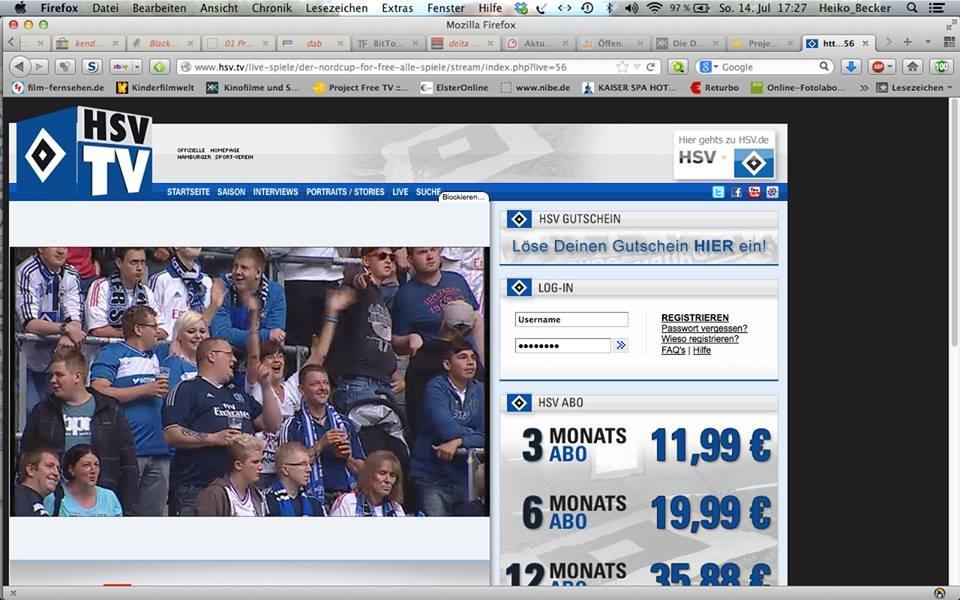Open the Time Machine clock icon
This screenshot has height=600, width=960.
tap(587, 8)
